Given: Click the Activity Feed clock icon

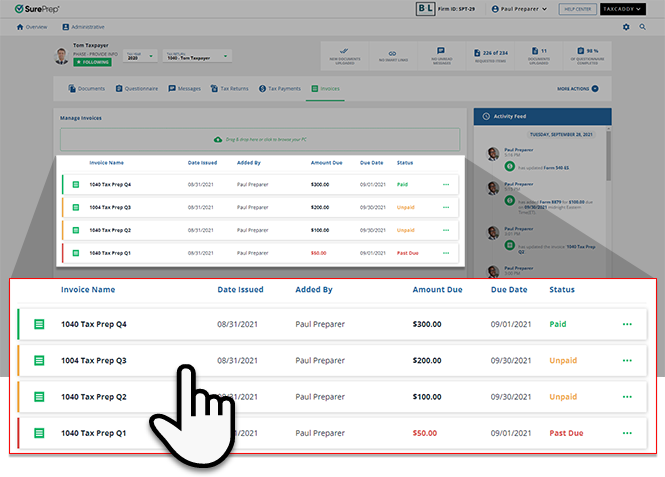Looking at the screenshot, I should click(485, 117).
